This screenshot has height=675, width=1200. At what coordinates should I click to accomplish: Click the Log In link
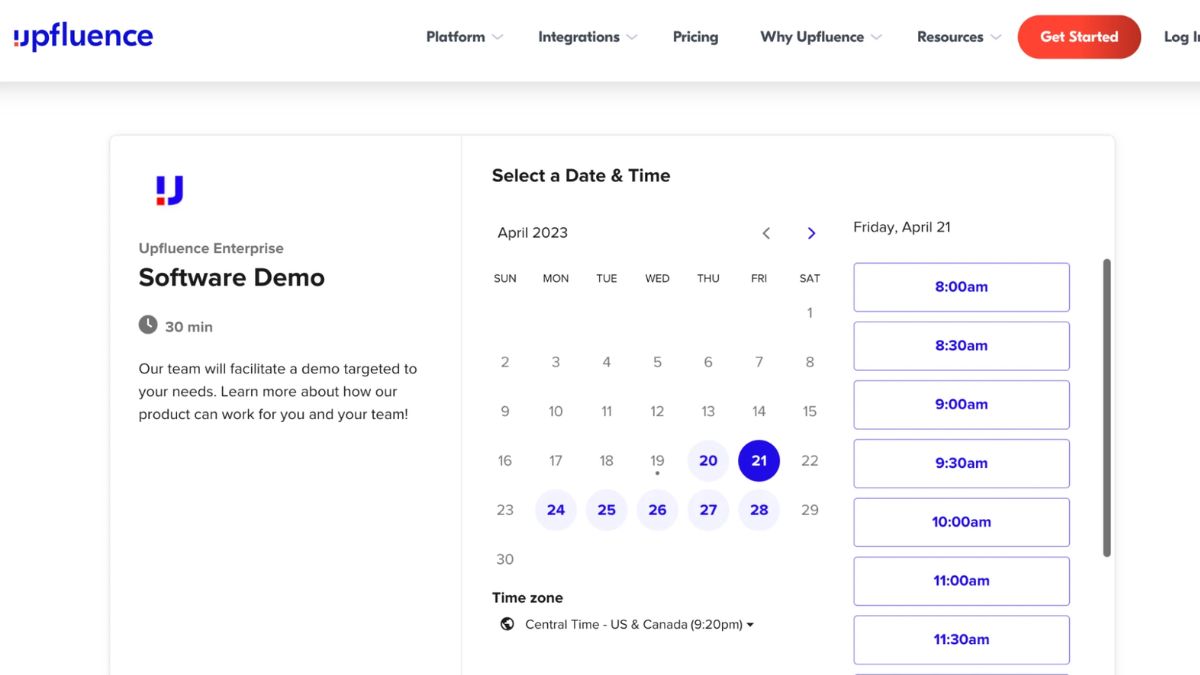tap(1181, 37)
